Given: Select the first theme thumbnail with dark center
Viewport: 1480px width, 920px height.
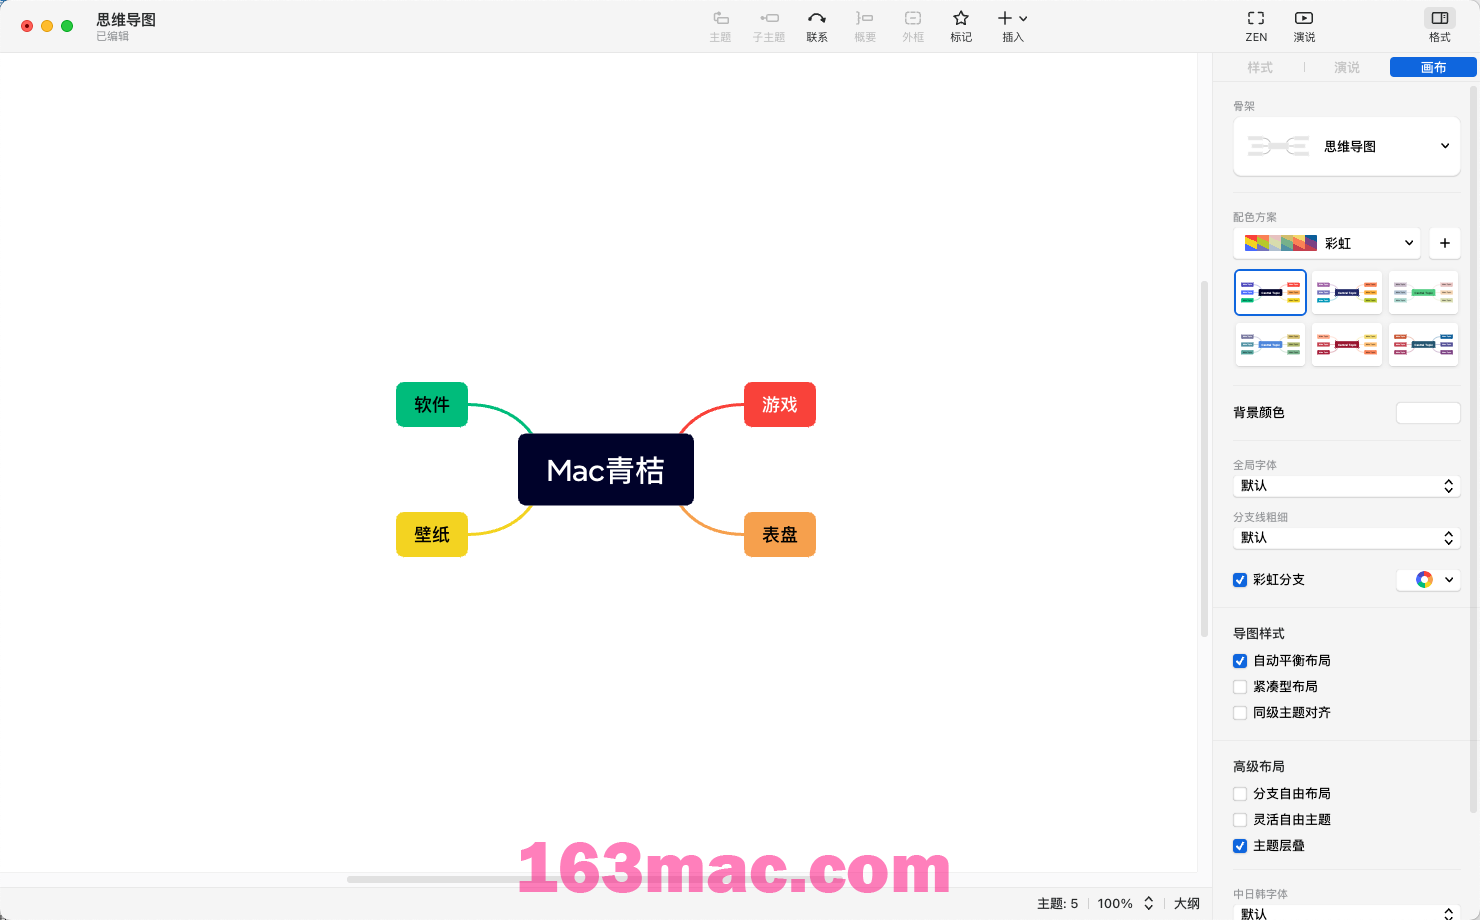Looking at the screenshot, I should click(1270, 292).
